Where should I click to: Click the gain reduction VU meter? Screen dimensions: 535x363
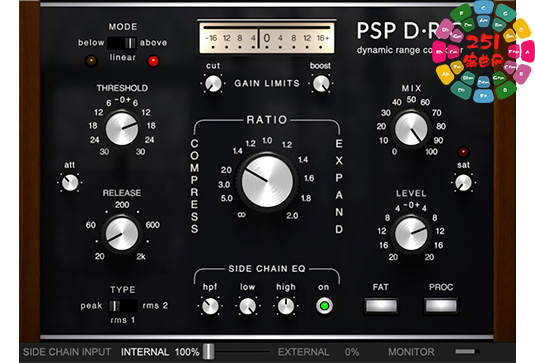[266, 38]
